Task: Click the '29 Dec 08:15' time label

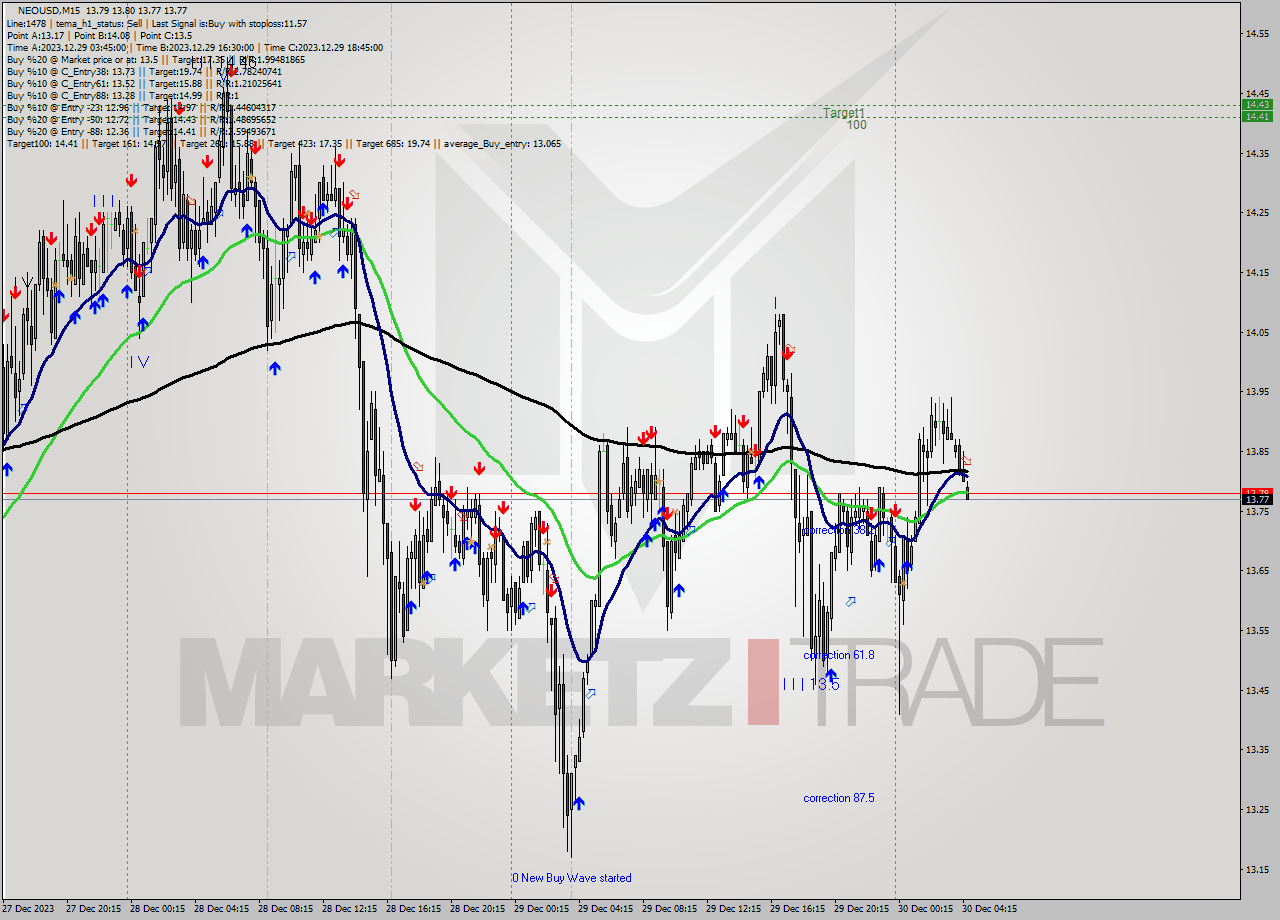Action: (669, 909)
